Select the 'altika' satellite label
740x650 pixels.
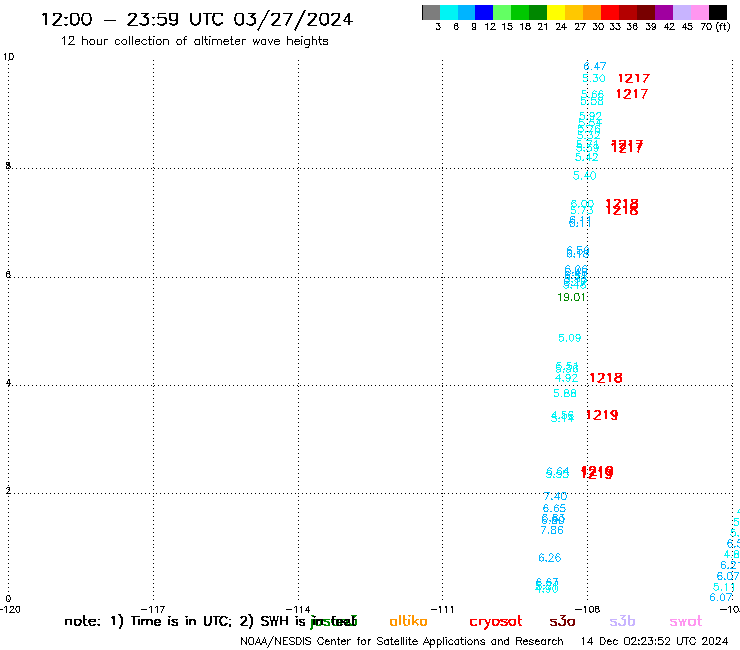pos(408,621)
